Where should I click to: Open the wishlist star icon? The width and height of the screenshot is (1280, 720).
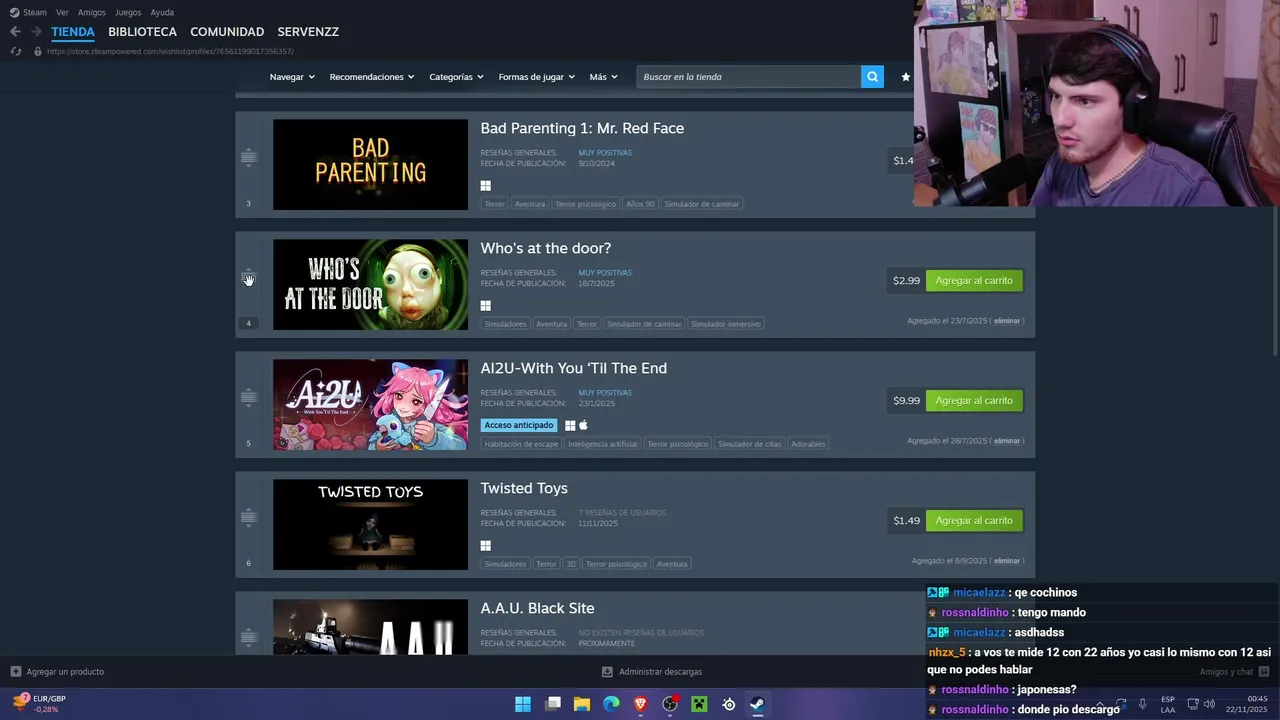(906, 77)
